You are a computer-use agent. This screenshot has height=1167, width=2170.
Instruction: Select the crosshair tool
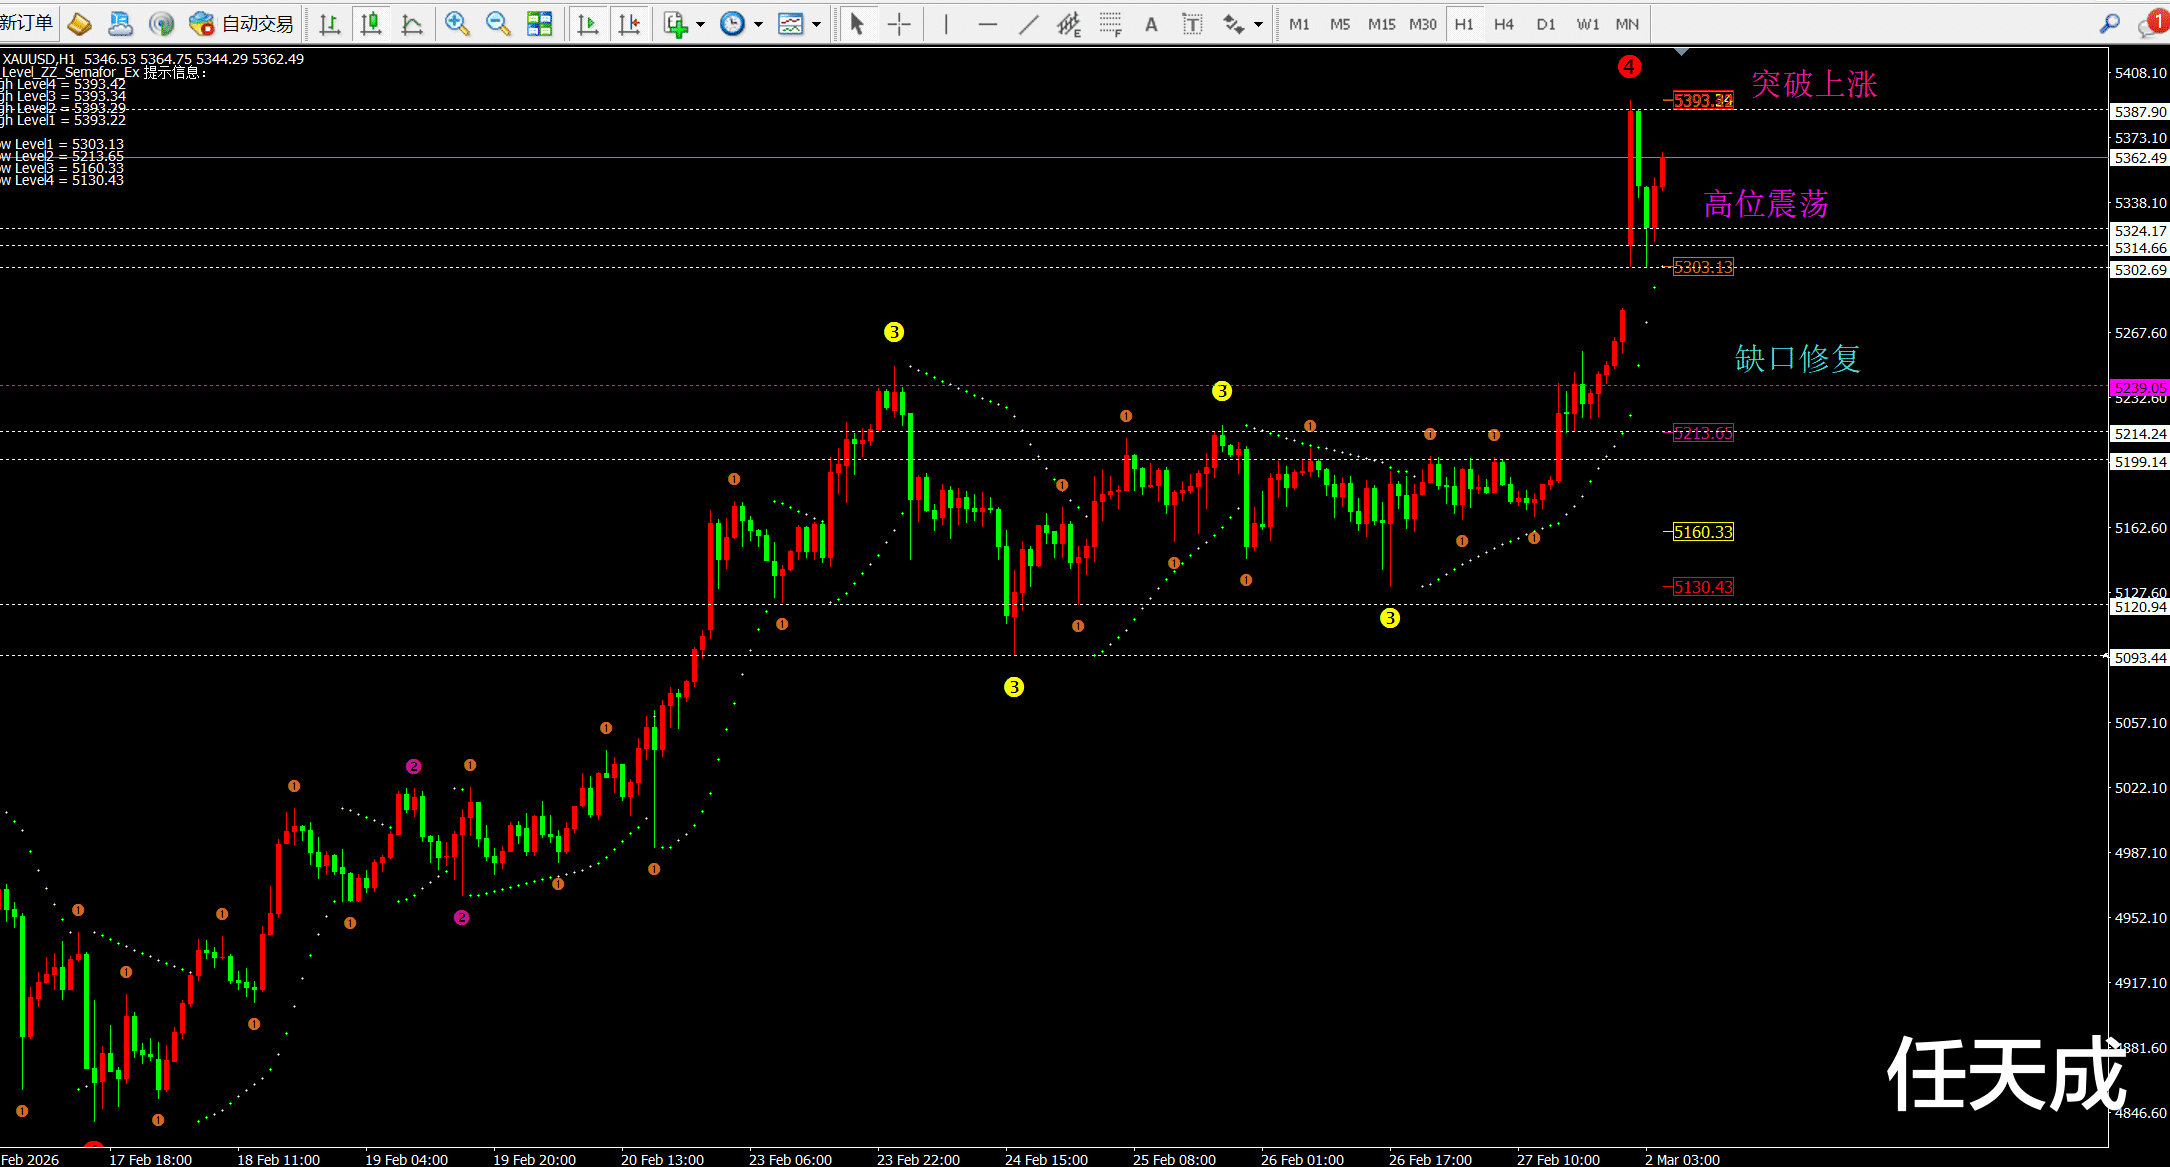pos(899,24)
